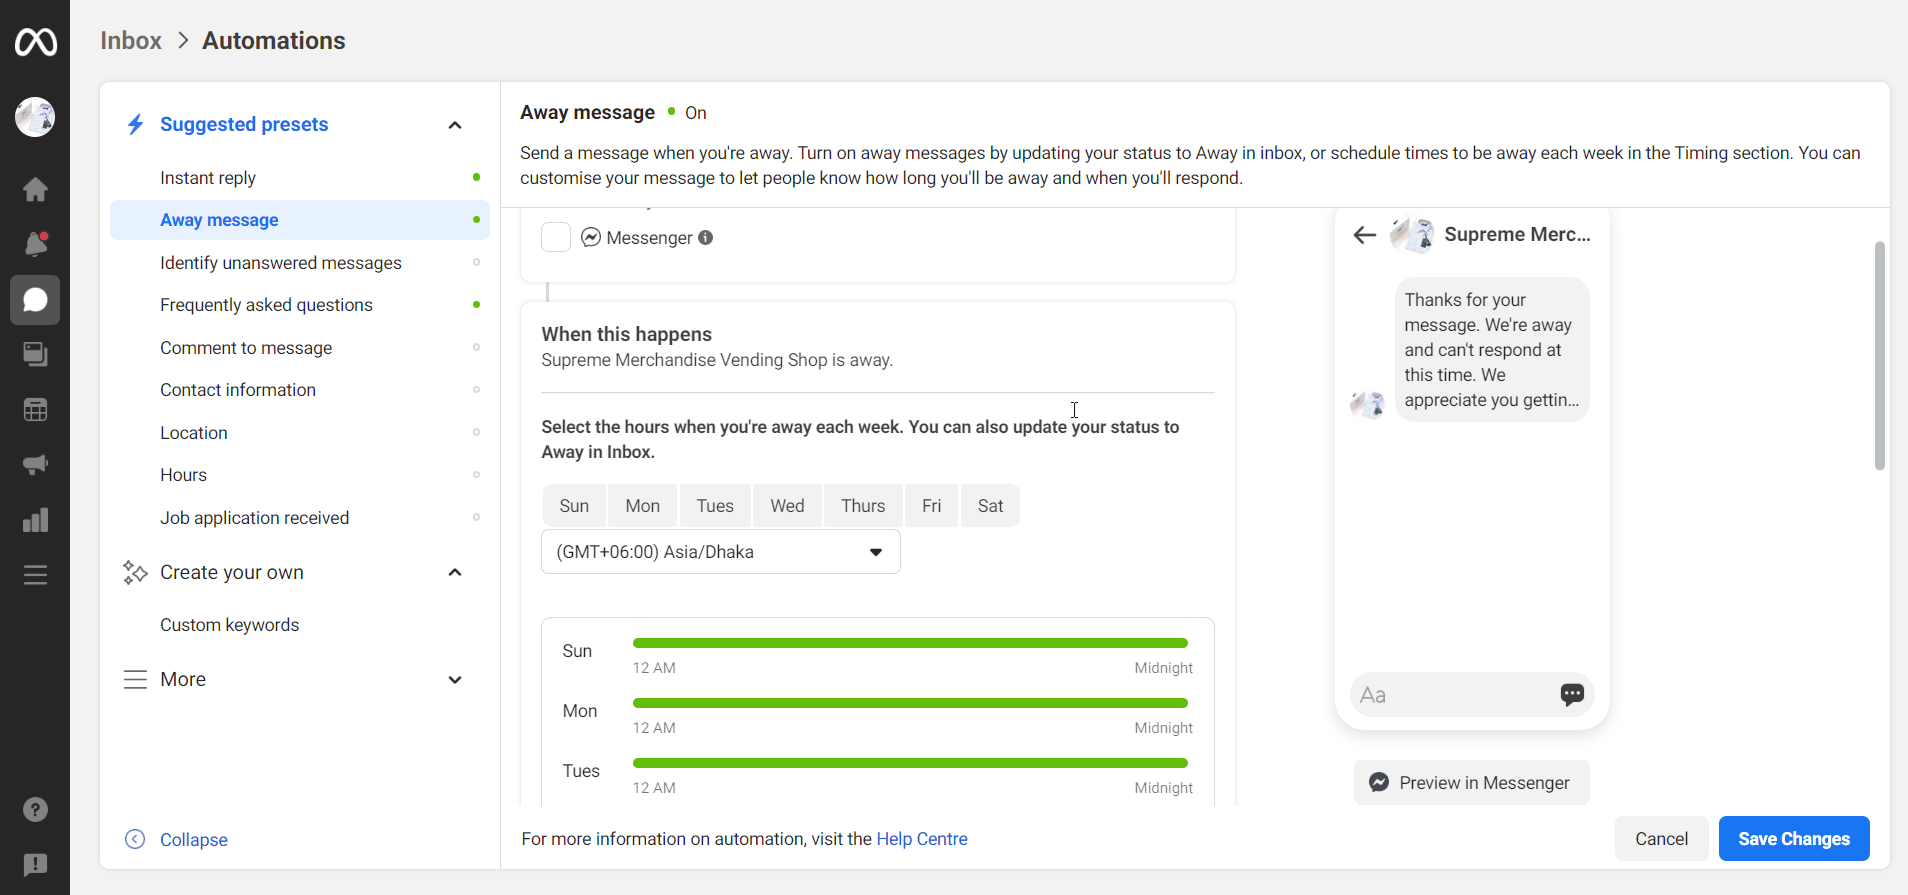Image resolution: width=1908 pixels, height=895 pixels.
Task: Open All tools hamburger icon
Action: (x=35, y=575)
